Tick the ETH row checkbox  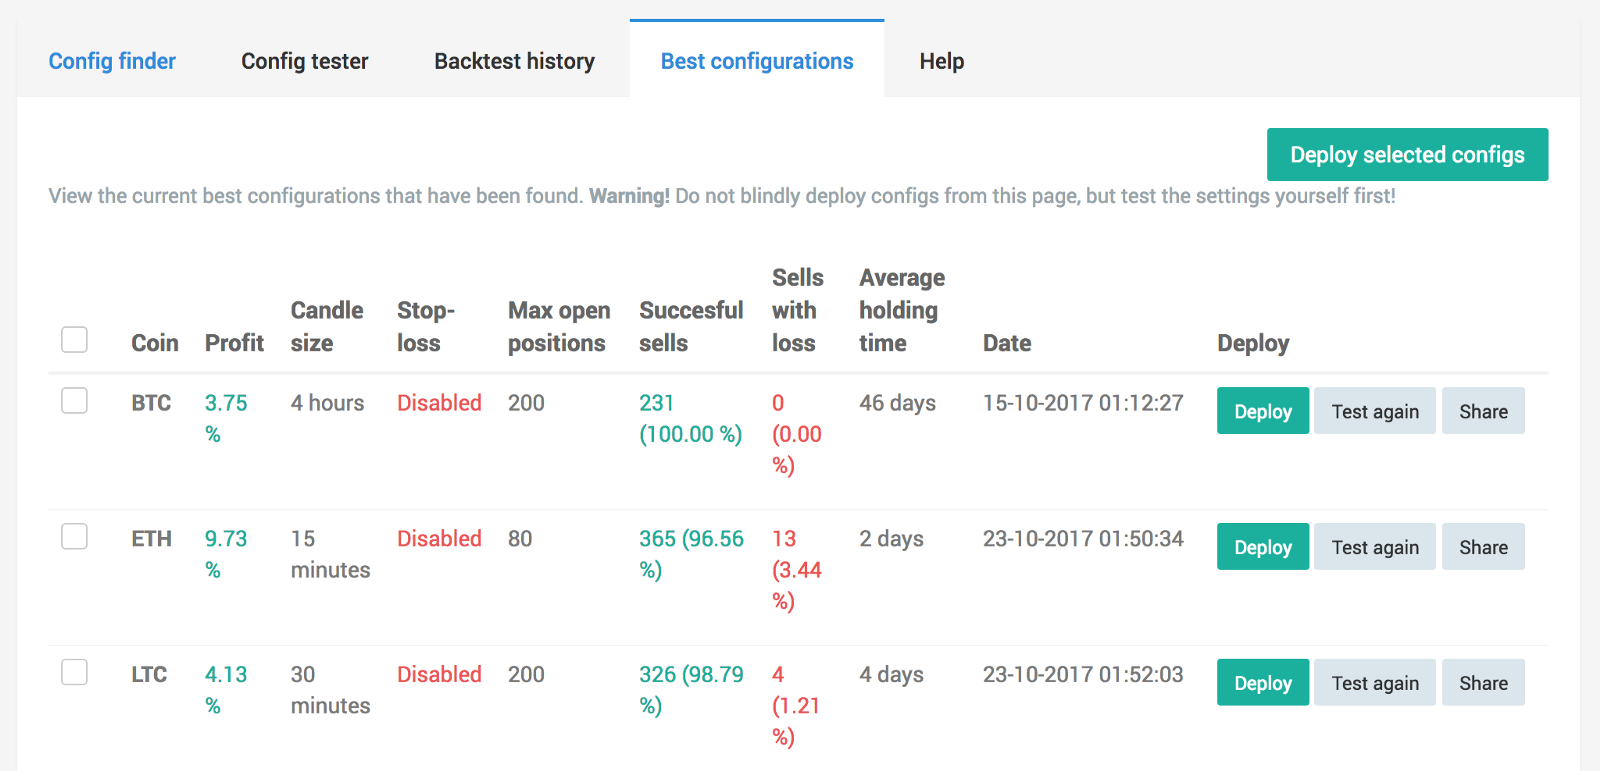coord(75,537)
